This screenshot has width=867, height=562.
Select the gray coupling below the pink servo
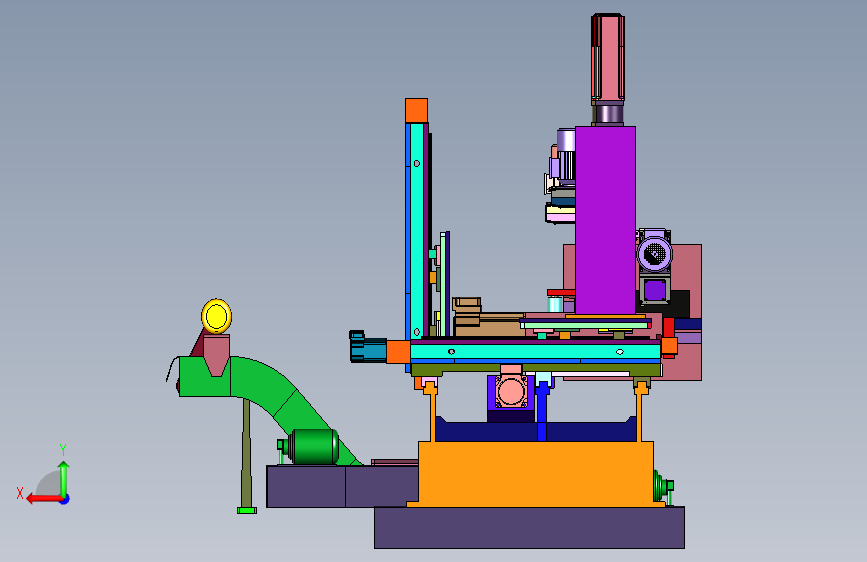point(608,114)
